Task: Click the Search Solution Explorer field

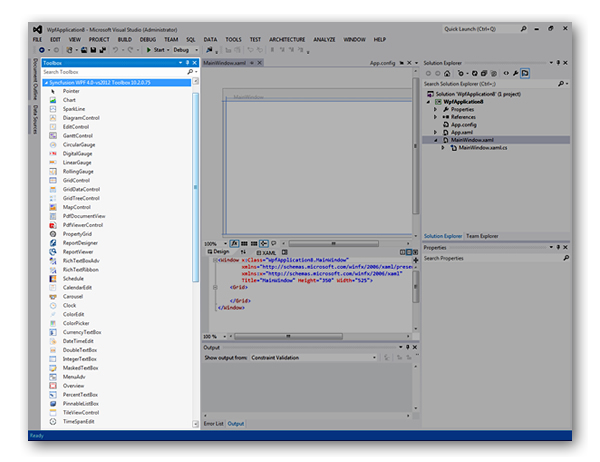Action: coord(490,84)
